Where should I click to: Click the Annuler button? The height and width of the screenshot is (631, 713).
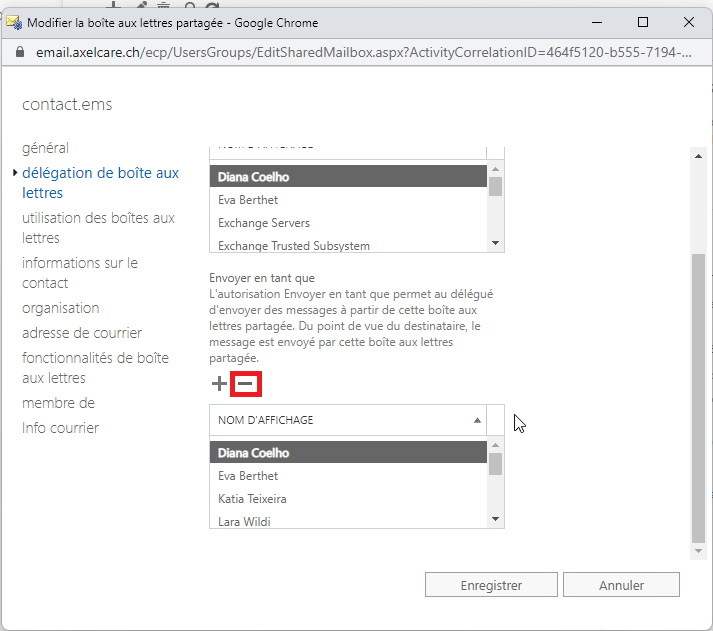point(621,585)
